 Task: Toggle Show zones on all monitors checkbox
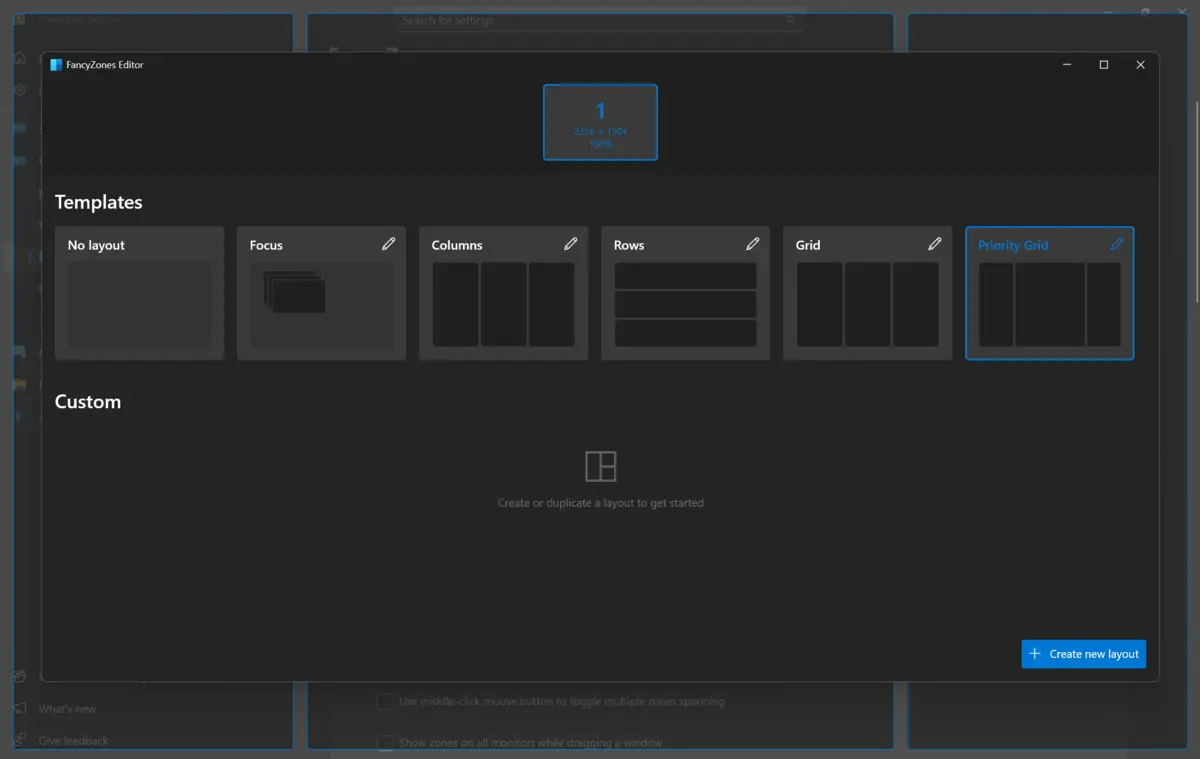[384, 742]
